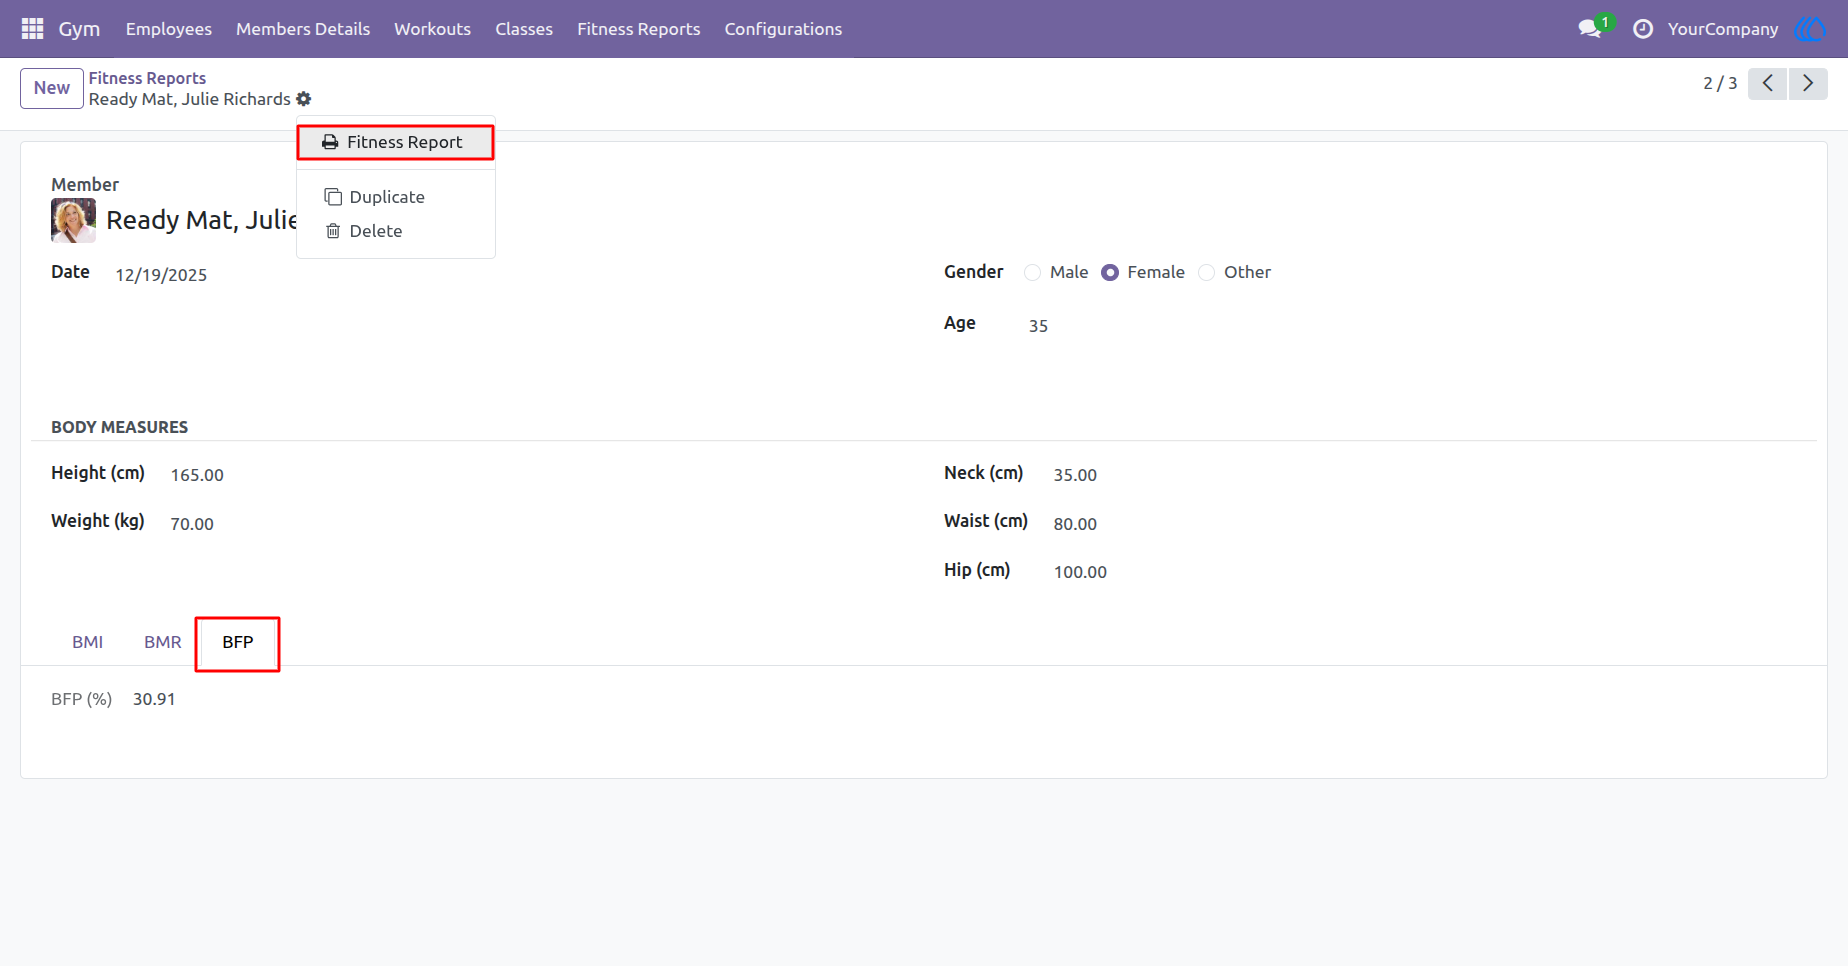Edit Height value 165.00

pyautogui.click(x=197, y=475)
